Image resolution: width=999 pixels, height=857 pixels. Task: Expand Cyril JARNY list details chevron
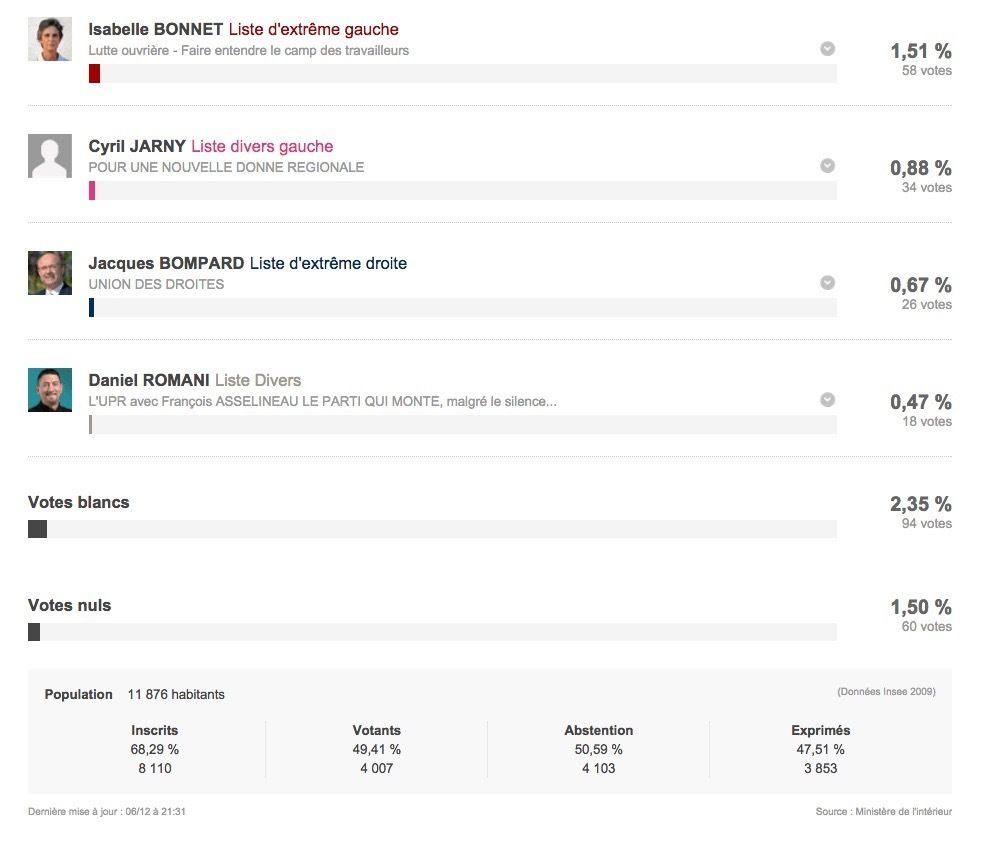827,166
